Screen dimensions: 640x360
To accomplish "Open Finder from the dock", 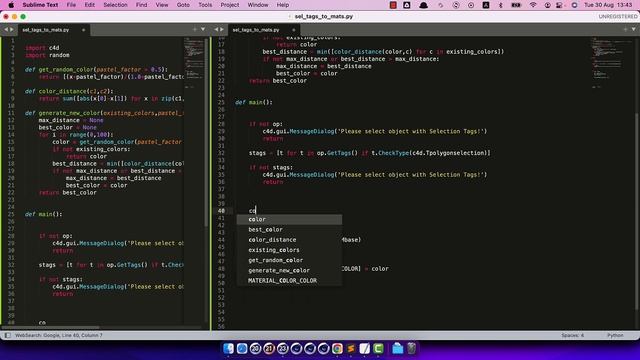I will tap(228, 349).
